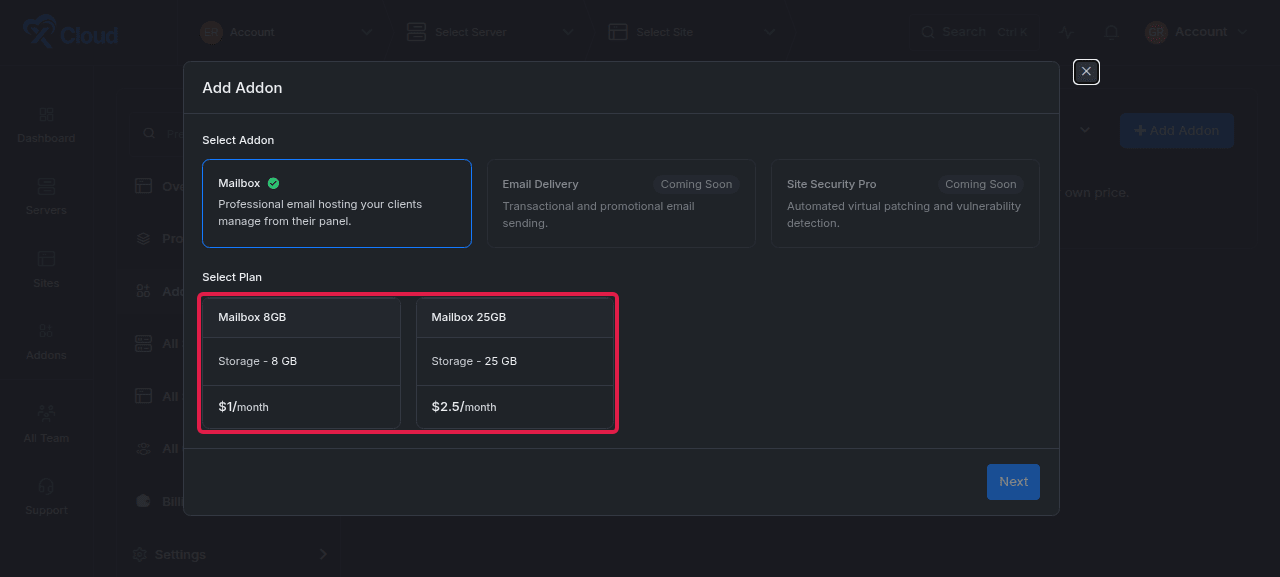Viewport: 1280px width, 577px height.
Task: Expand the Settings menu chevron
Action: pos(323,554)
